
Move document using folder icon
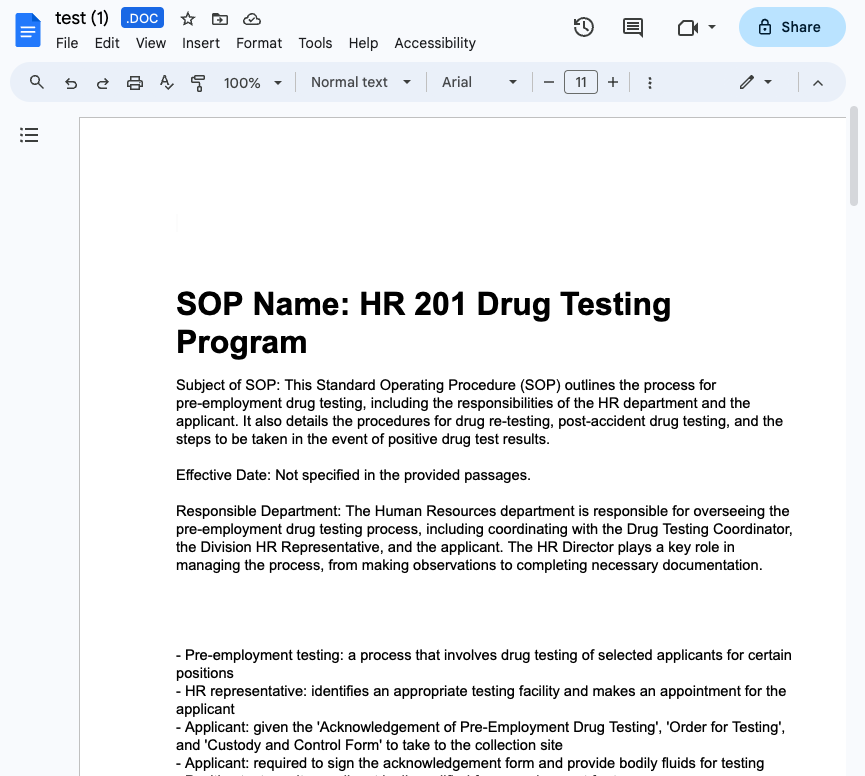tap(220, 19)
